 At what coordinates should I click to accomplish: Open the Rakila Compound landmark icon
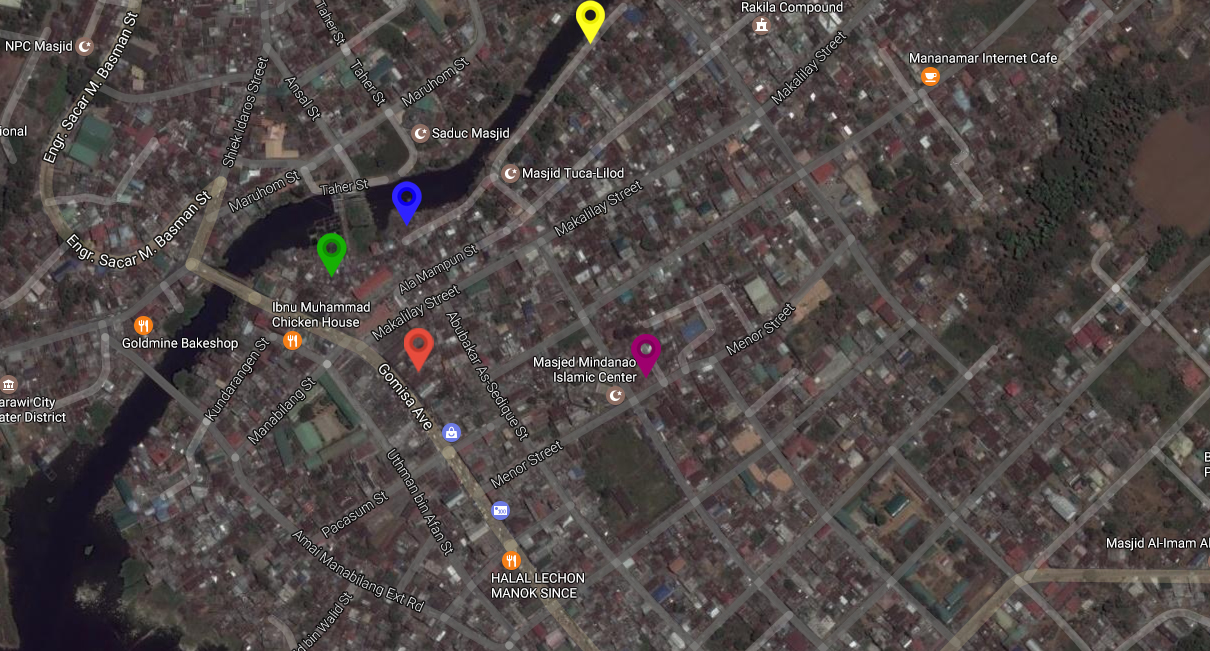762,25
